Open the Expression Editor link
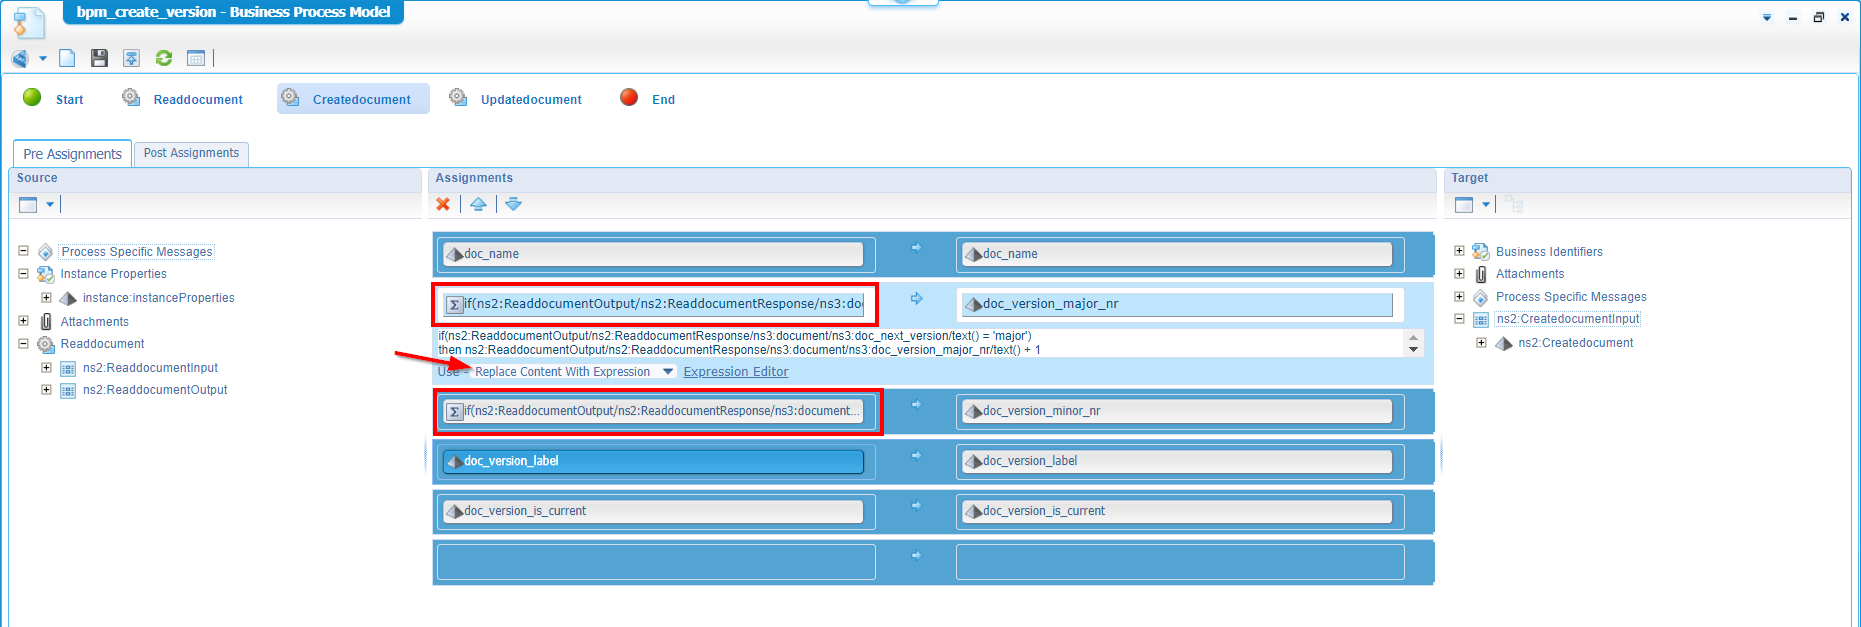 [x=735, y=372]
